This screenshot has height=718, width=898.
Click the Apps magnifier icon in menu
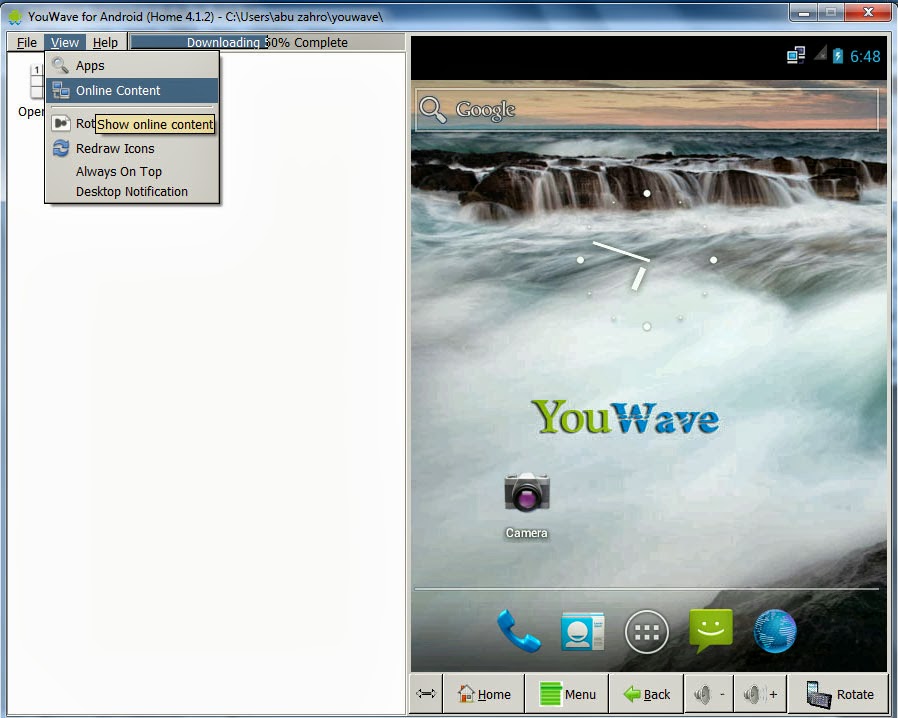60,65
